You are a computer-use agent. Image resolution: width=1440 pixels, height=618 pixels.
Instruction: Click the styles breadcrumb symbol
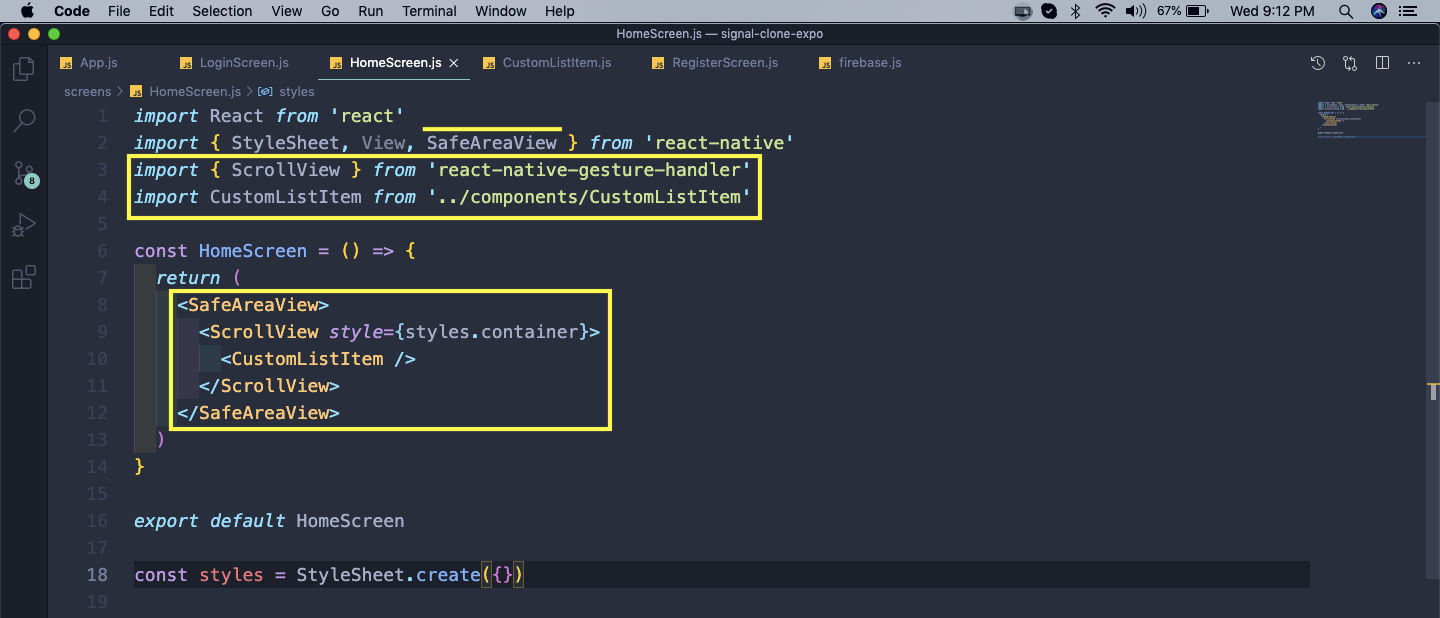286,91
